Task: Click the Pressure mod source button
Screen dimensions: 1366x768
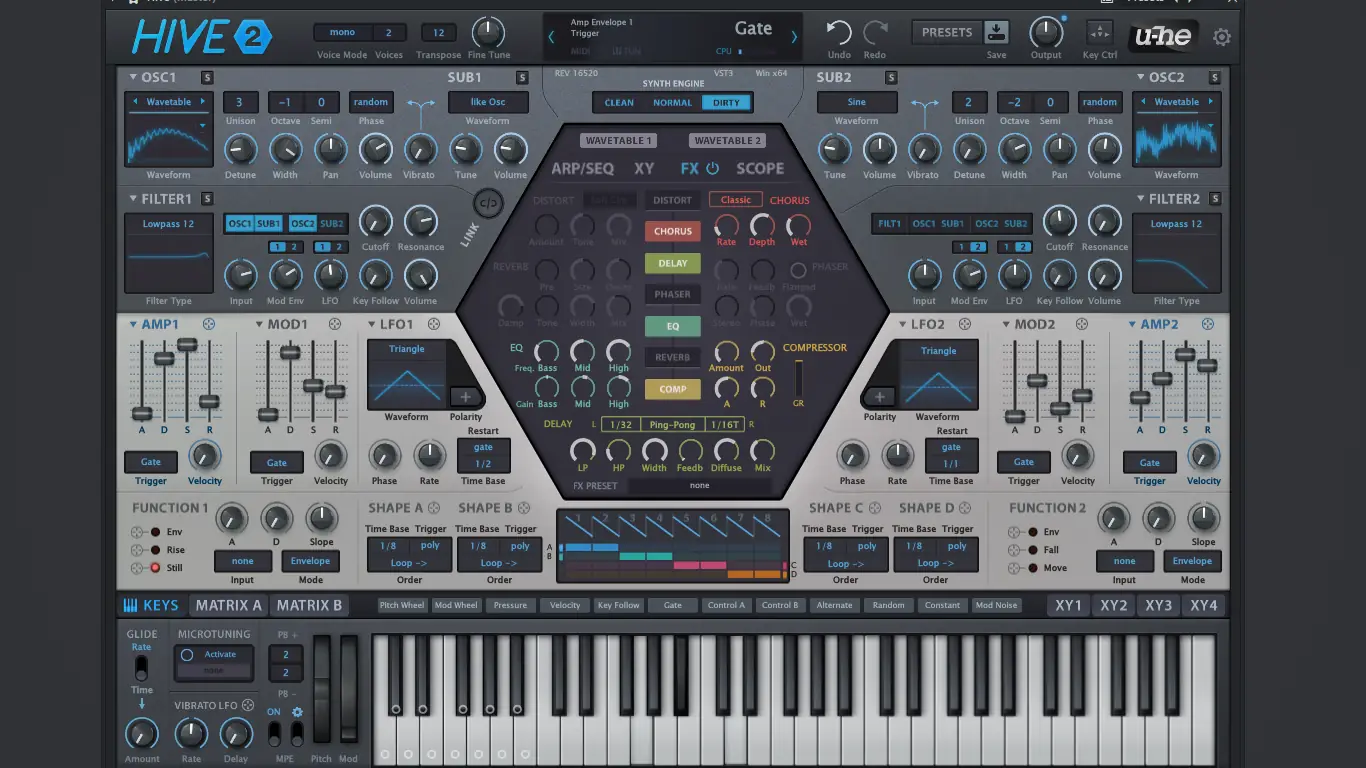Action: [510, 605]
